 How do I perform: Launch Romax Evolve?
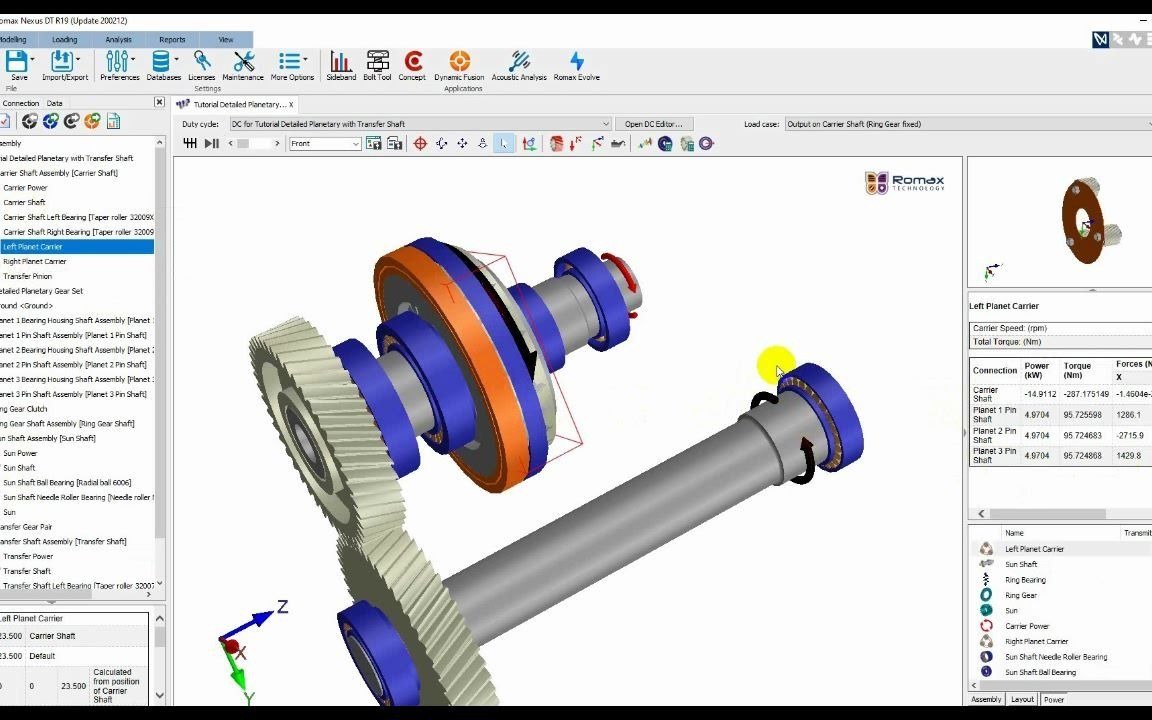click(x=577, y=65)
